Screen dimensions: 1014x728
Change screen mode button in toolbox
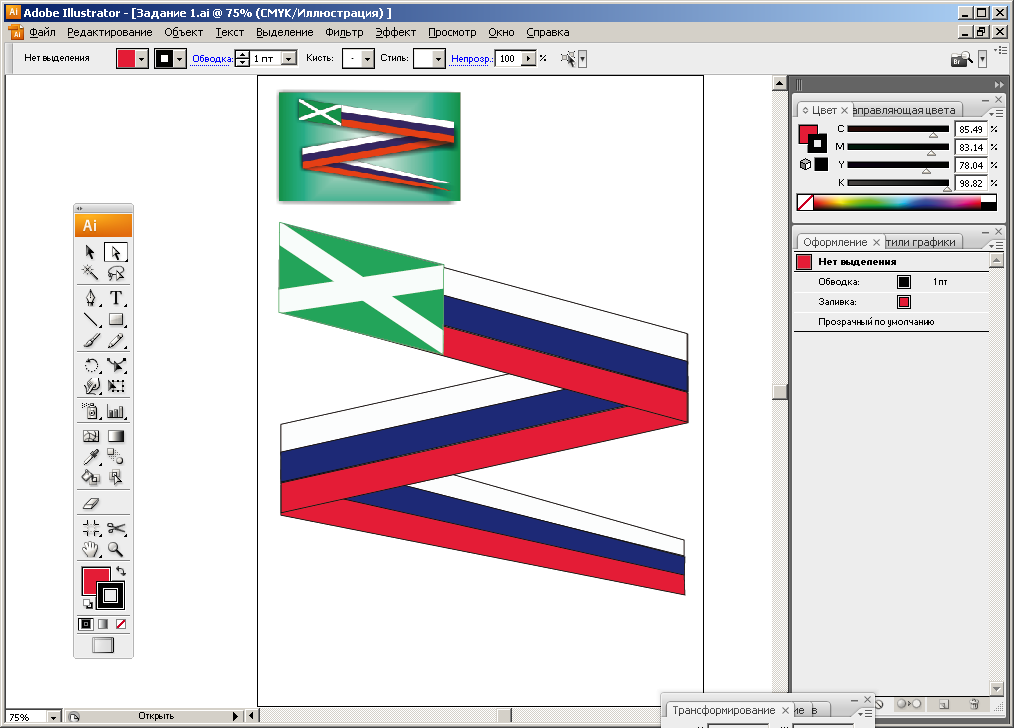pyautogui.click(x=103, y=645)
